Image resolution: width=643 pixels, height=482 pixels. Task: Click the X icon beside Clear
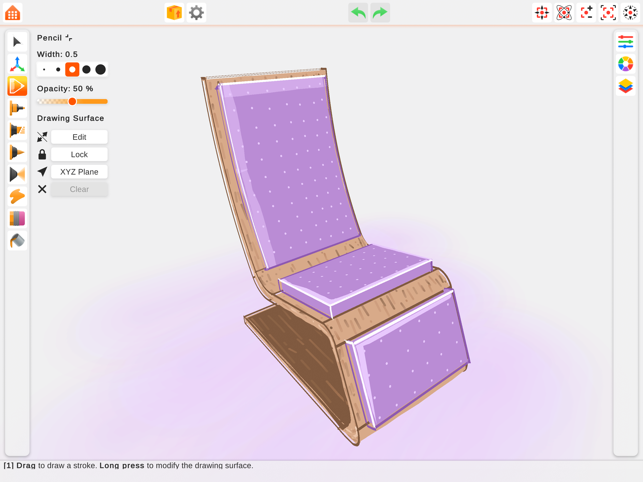[42, 189]
